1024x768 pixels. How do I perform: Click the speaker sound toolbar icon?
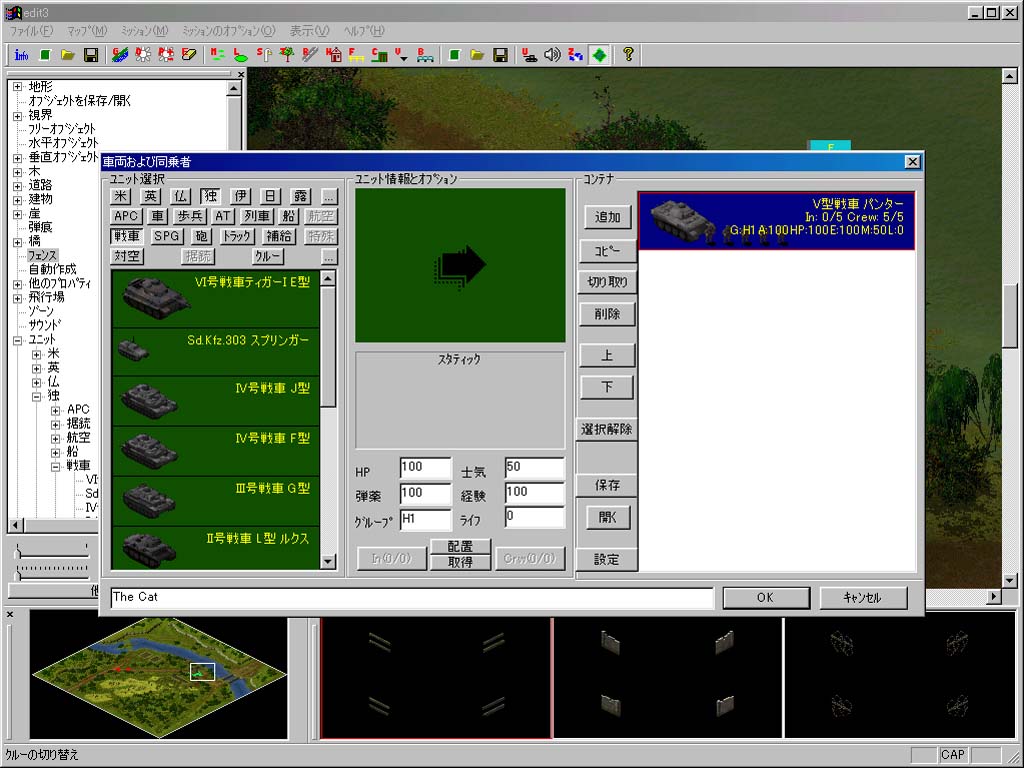pyautogui.click(x=551, y=54)
